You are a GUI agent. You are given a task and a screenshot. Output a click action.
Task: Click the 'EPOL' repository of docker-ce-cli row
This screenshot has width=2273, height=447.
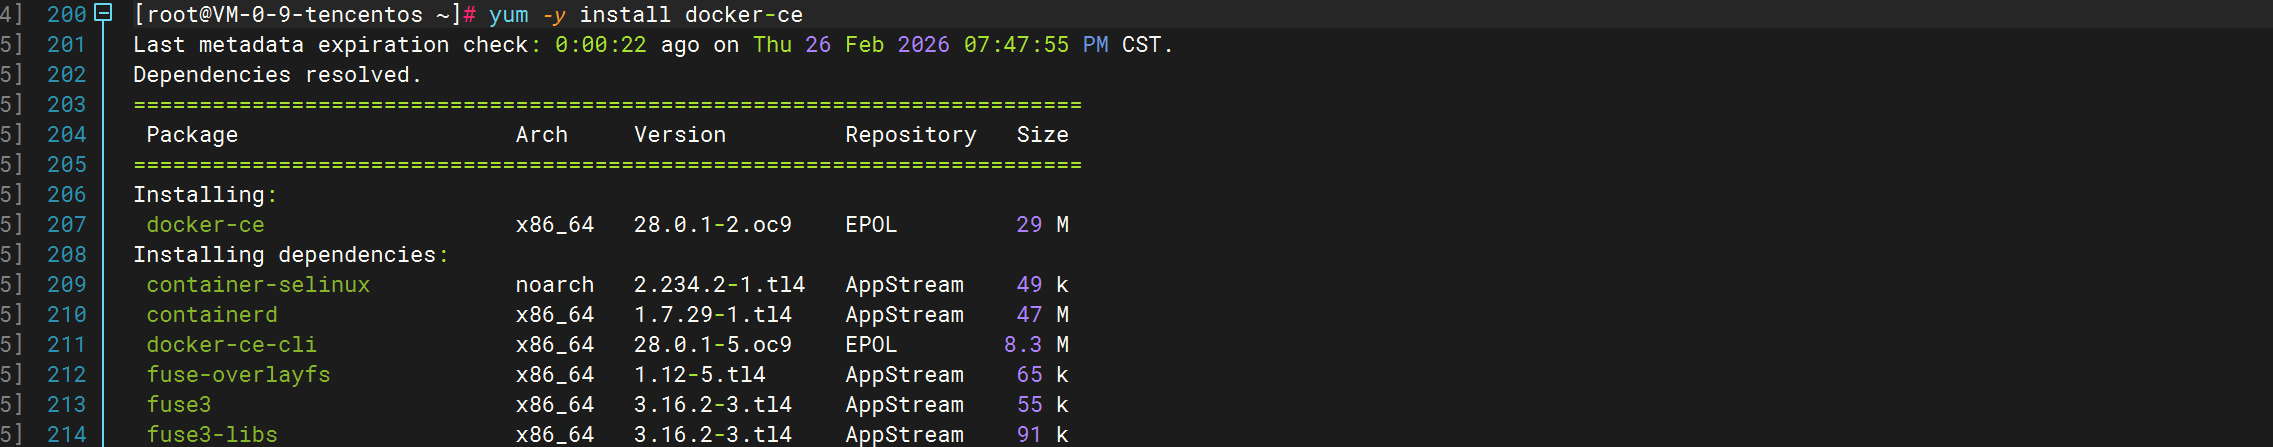click(871, 345)
